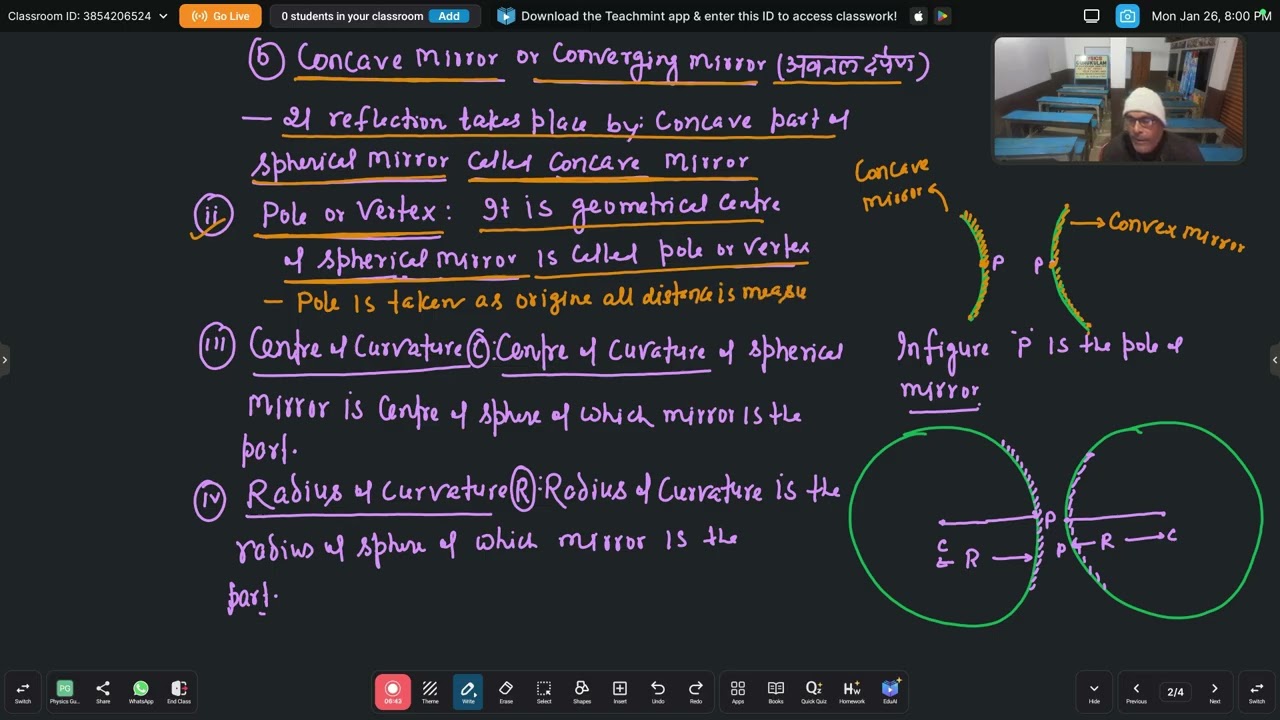The width and height of the screenshot is (1280, 720).
Task: Choose the Select lasso tool
Action: click(544, 692)
